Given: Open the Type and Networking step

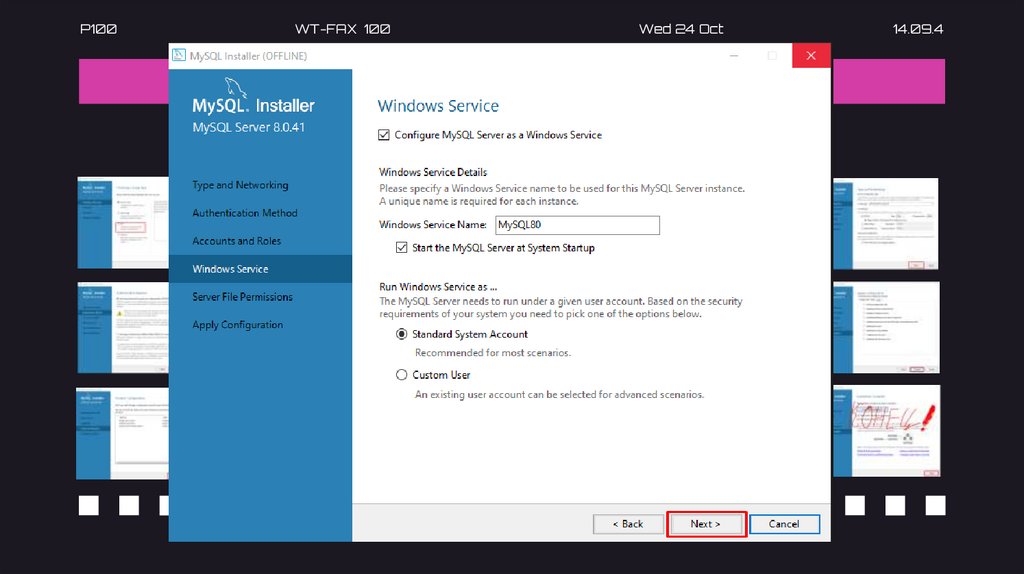Looking at the screenshot, I should point(240,185).
